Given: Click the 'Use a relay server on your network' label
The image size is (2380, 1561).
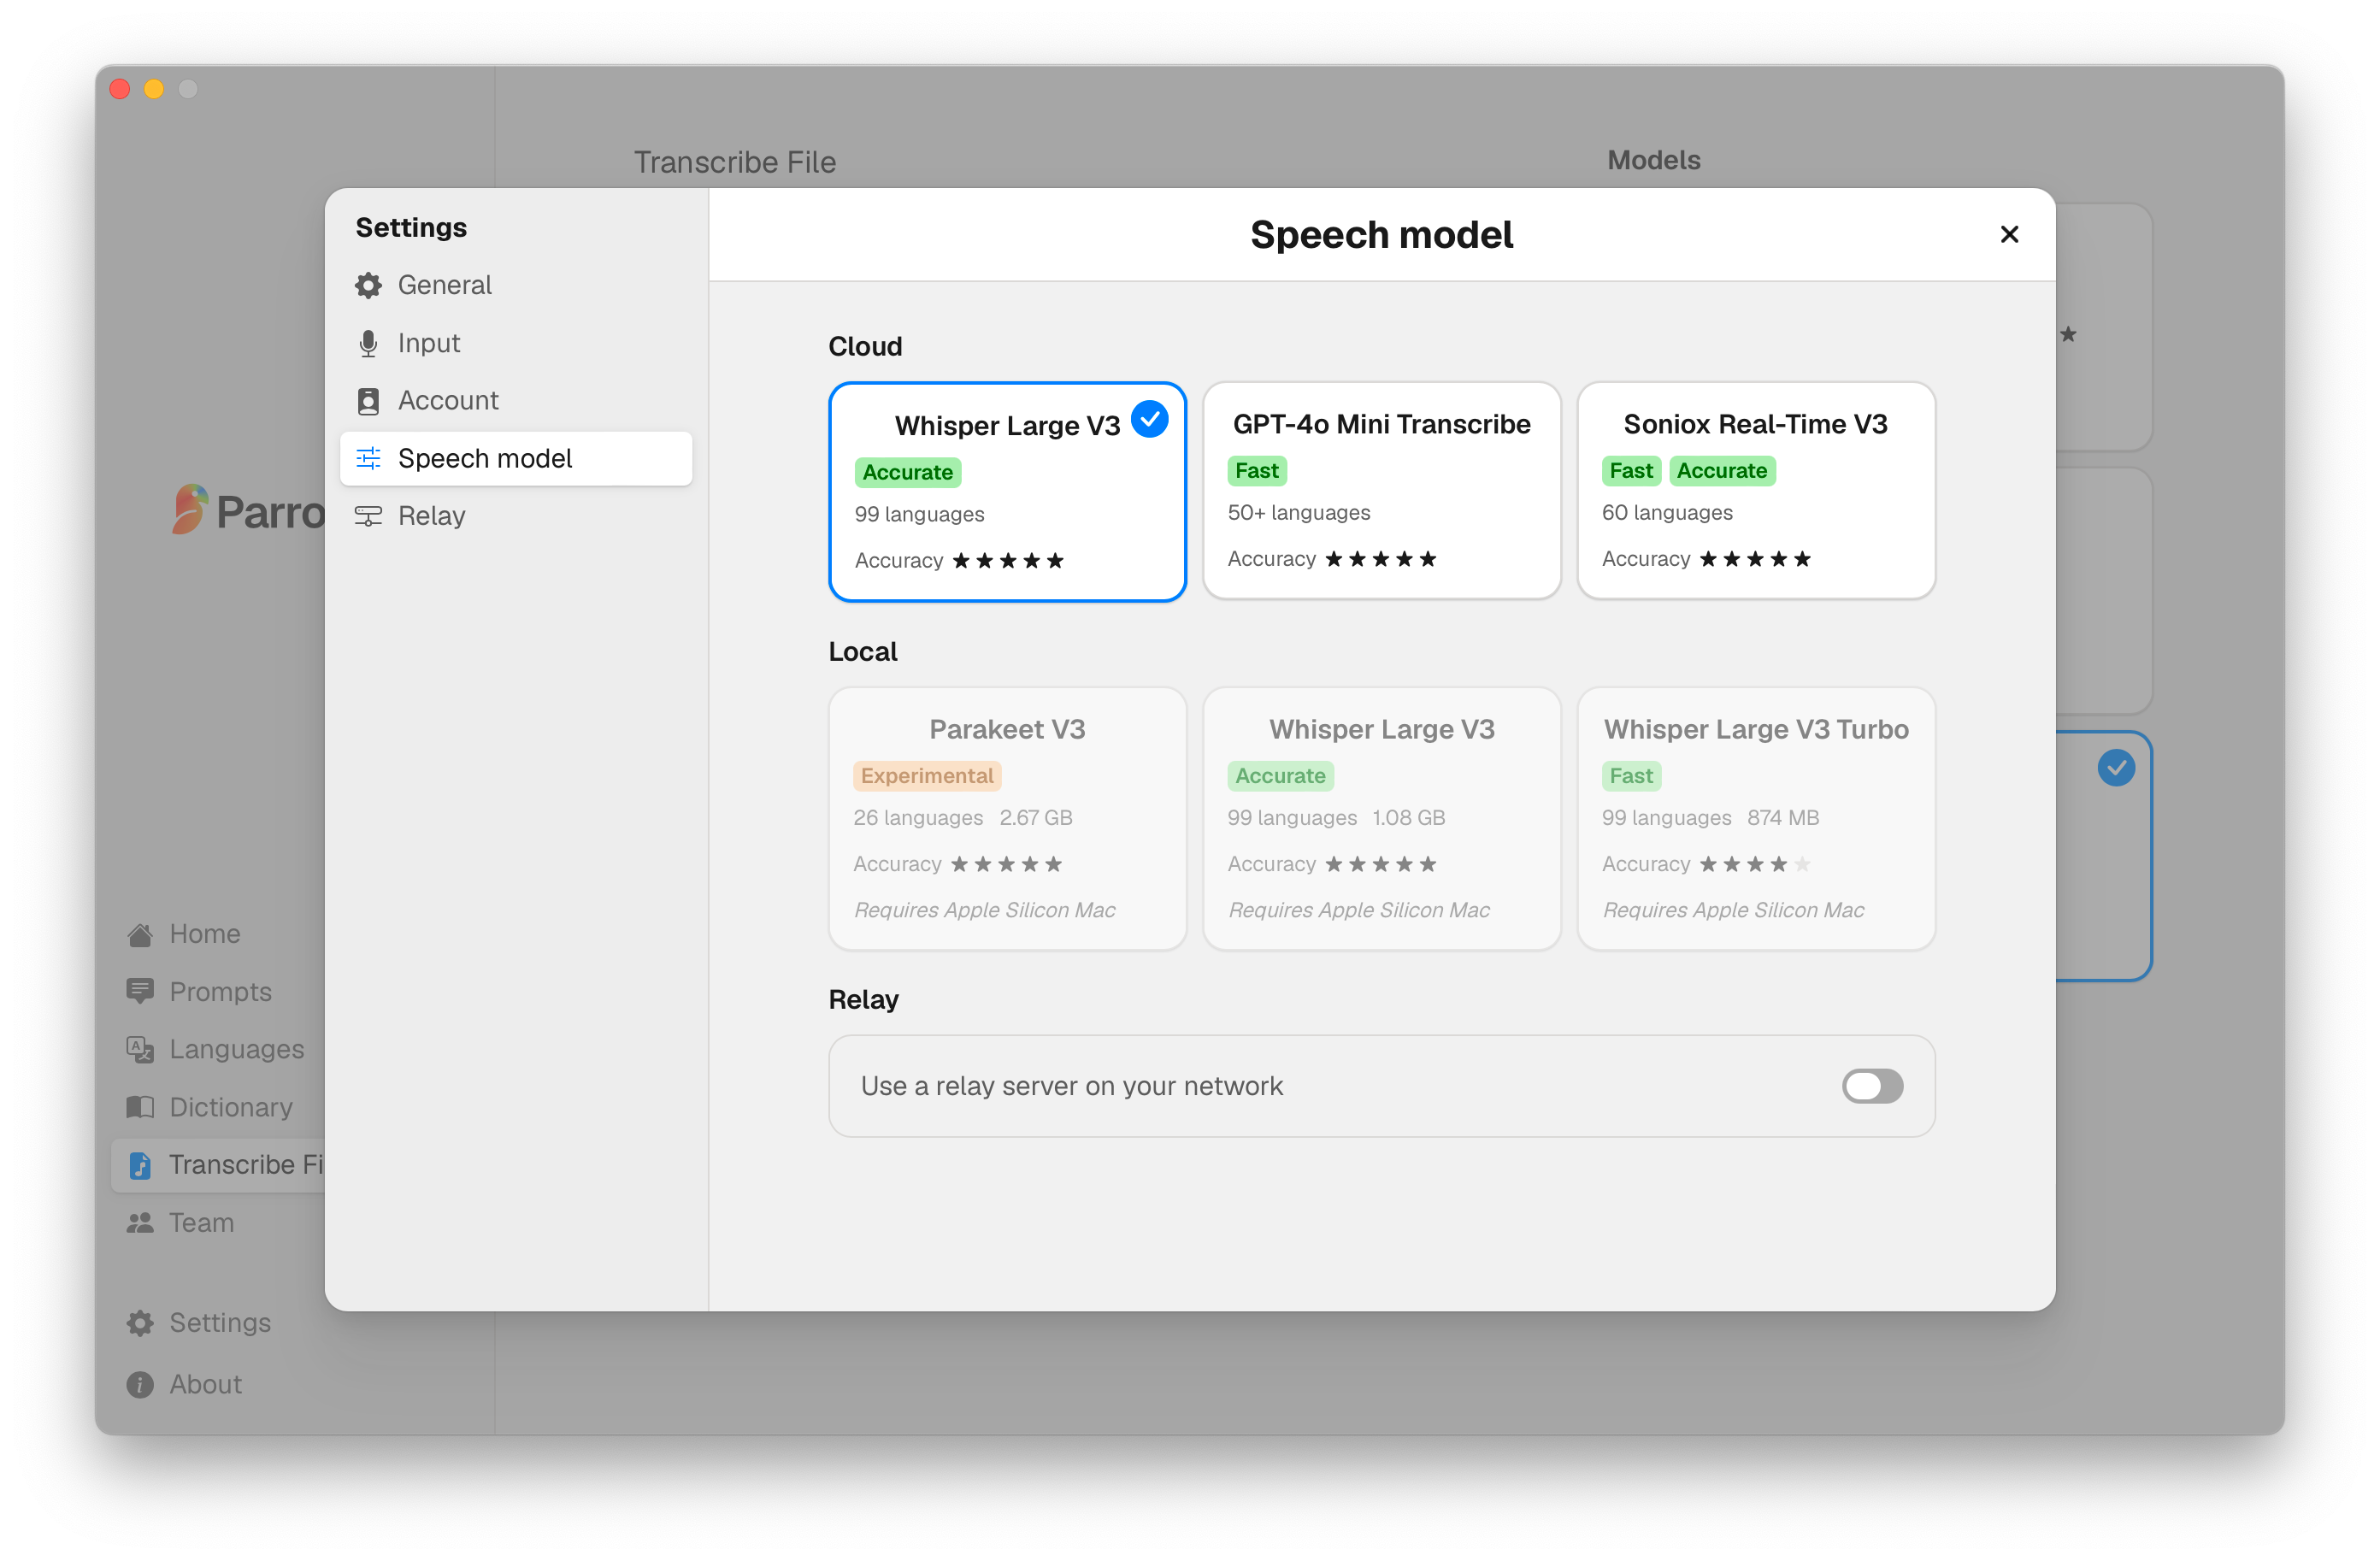Looking at the screenshot, I should [1071, 1086].
